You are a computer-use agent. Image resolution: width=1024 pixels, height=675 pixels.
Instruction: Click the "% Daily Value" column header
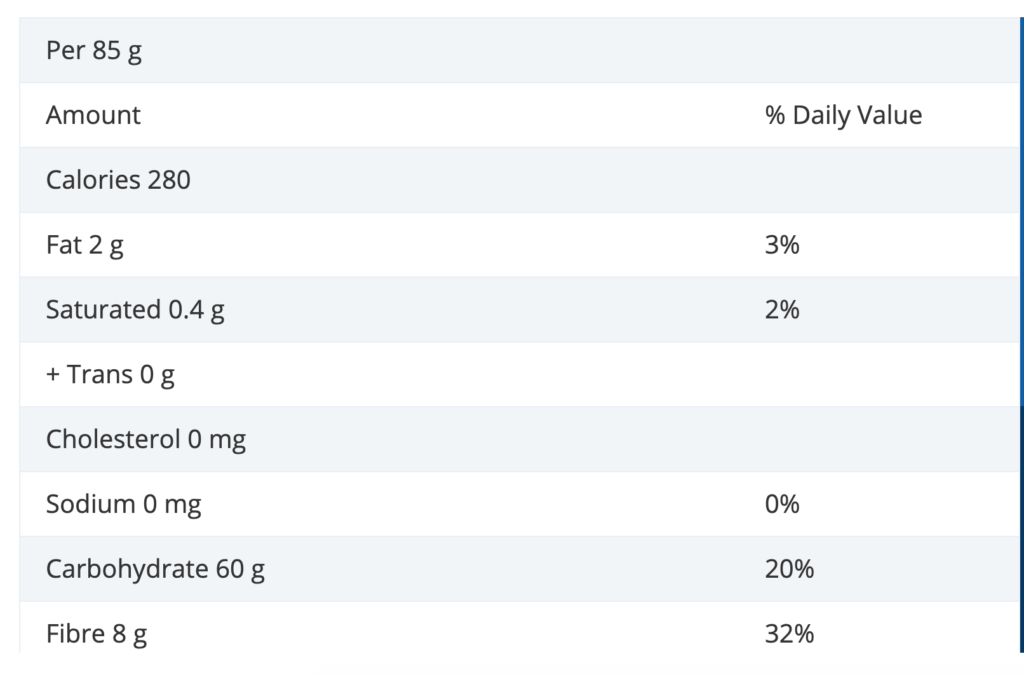tap(843, 116)
